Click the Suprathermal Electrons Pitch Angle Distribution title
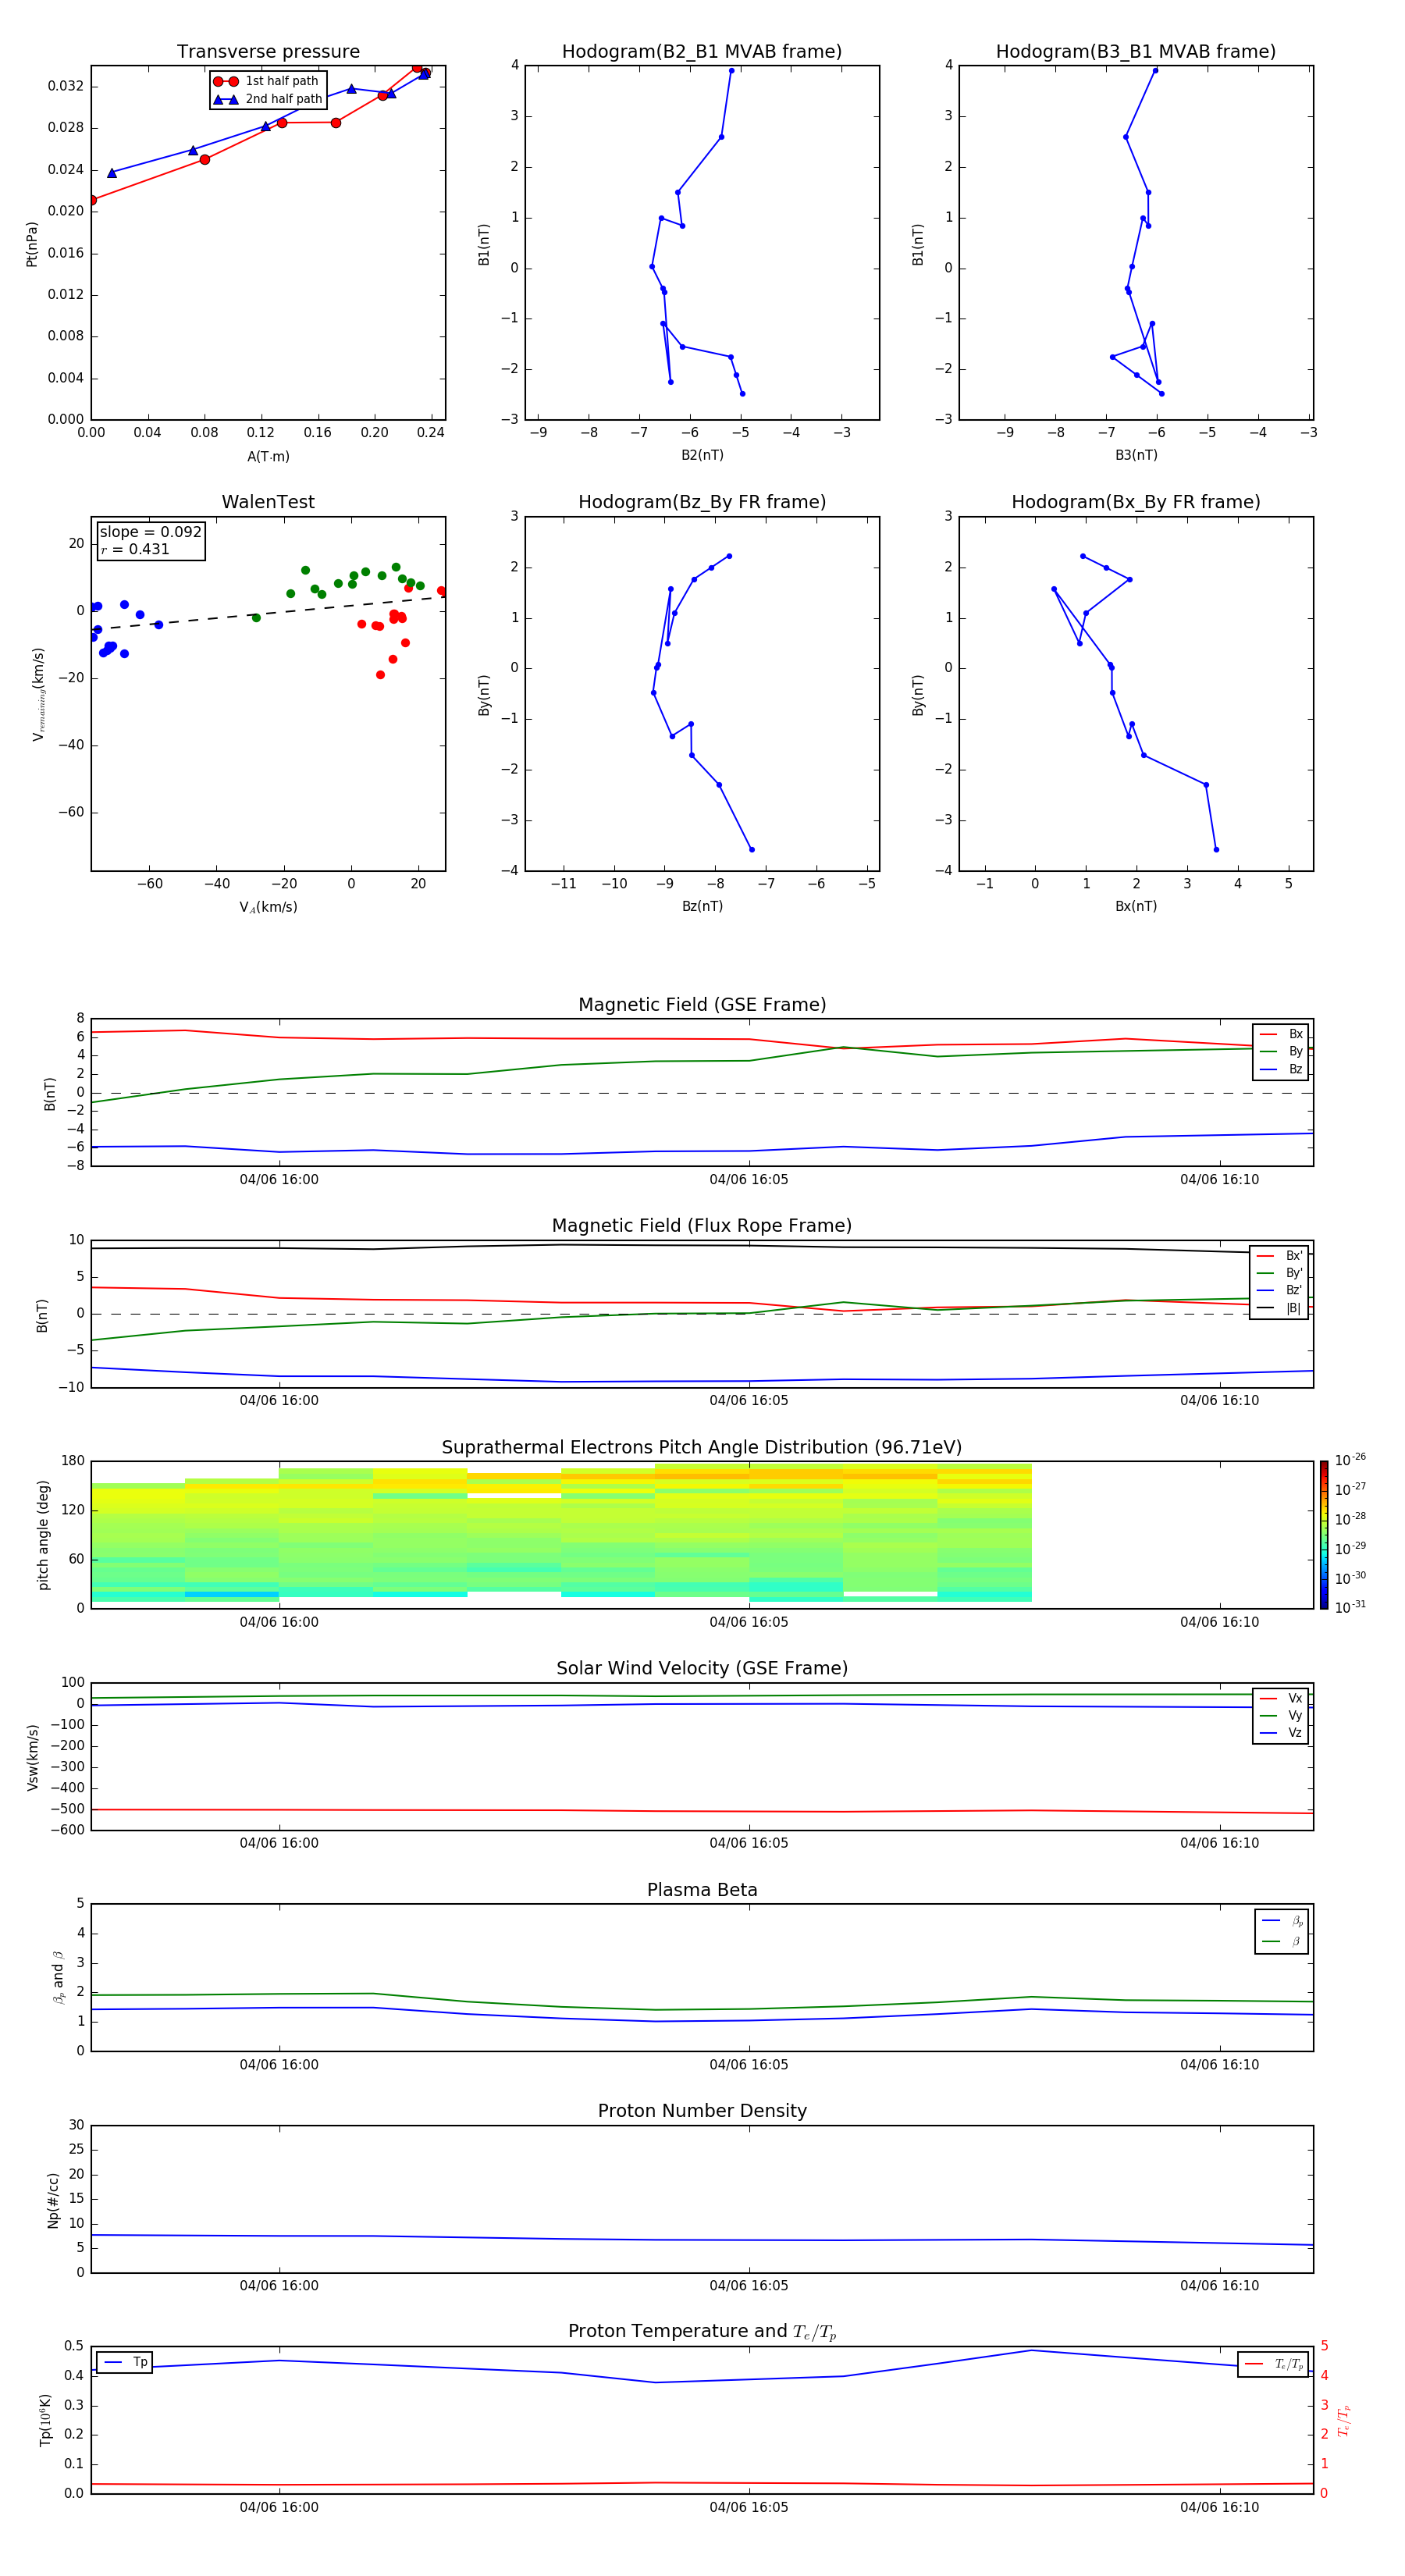Image resolution: width=1405 pixels, height=2576 pixels. [702, 1448]
